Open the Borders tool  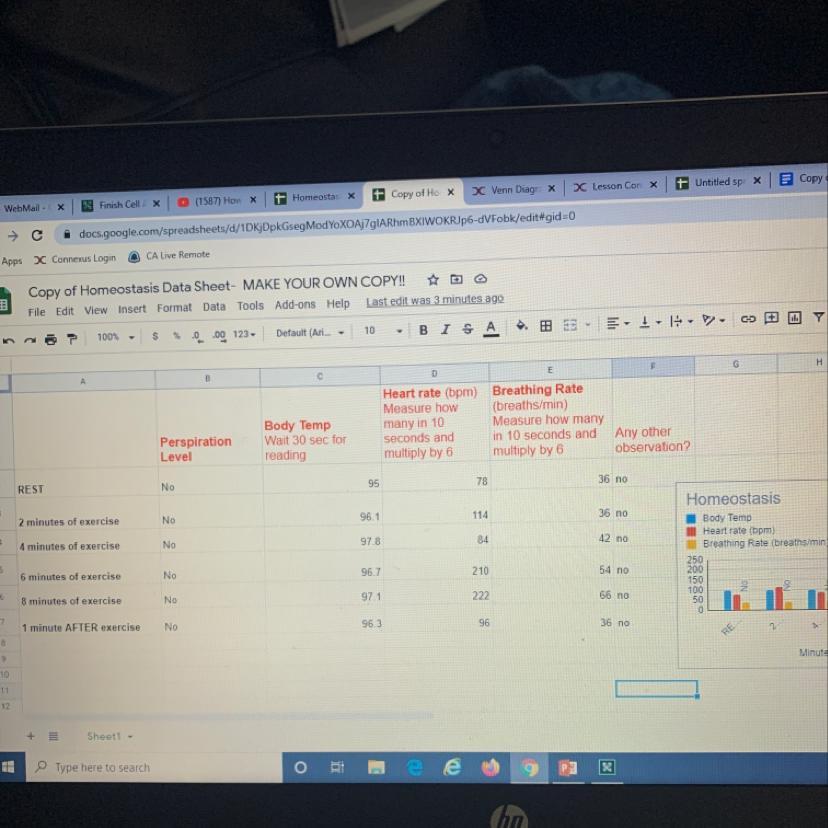tap(546, 325)
